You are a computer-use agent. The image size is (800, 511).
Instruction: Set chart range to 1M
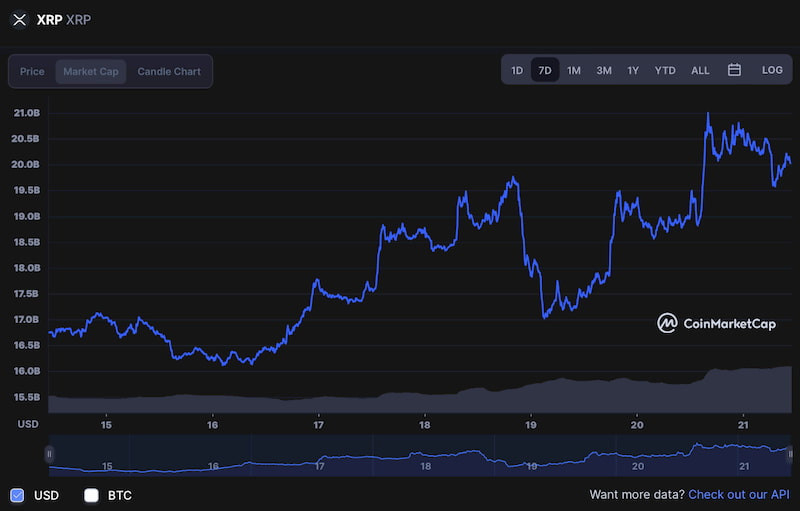pyautogui.click(x=574, y=70)
